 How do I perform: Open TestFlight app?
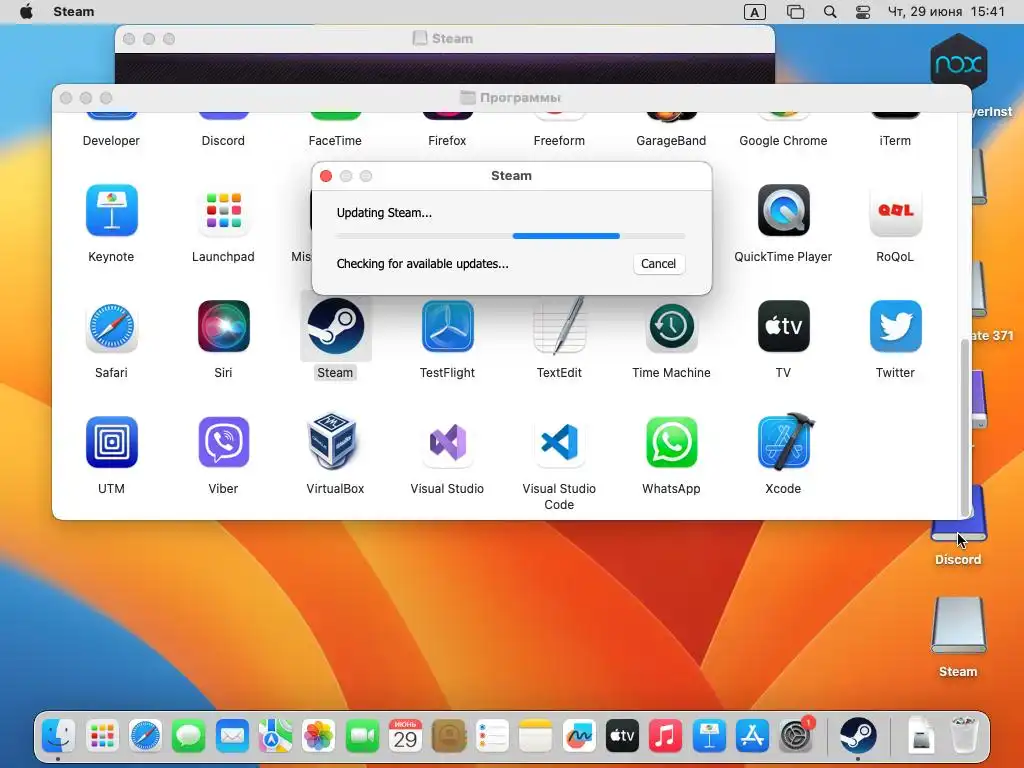click(x=447, y=327)
